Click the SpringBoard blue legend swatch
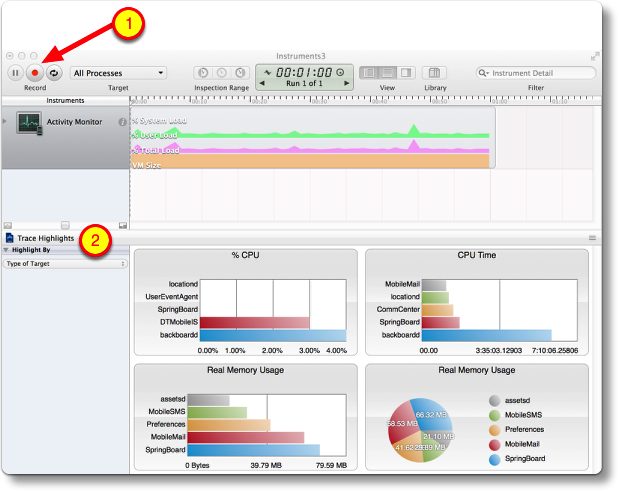 click(495, 460)
